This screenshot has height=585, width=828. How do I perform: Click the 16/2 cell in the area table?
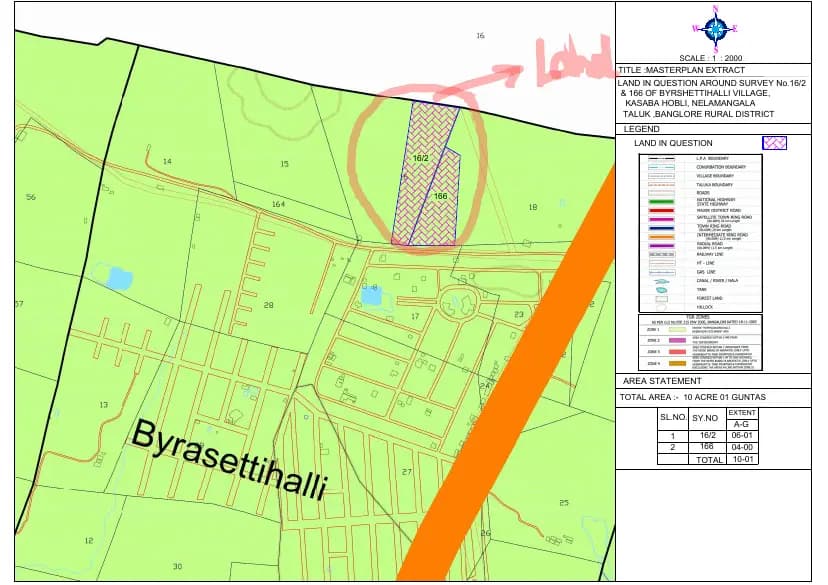(708, 436)
